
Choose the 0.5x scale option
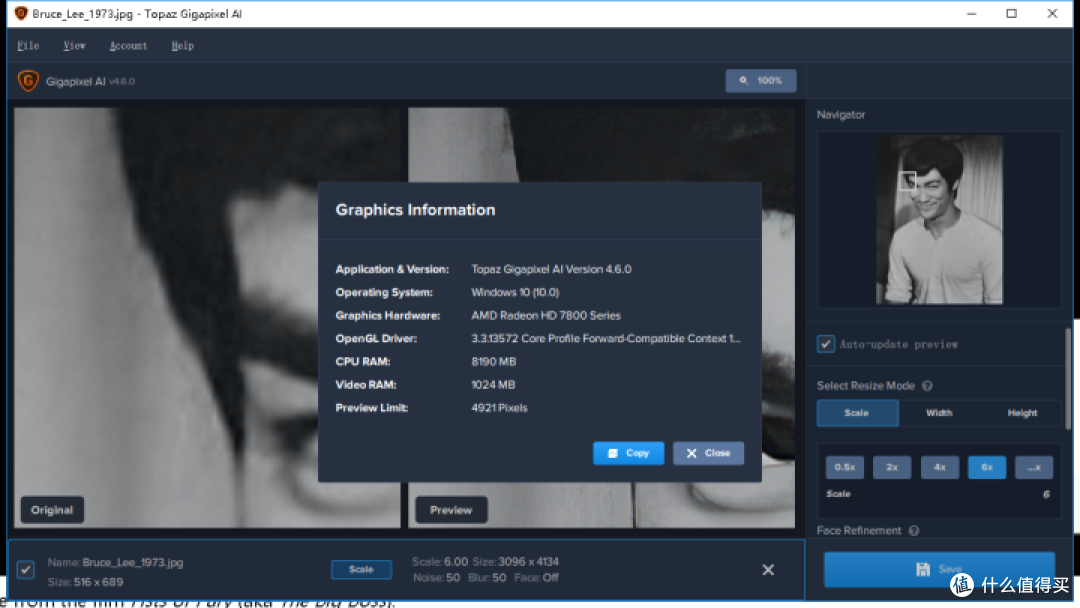tap(844, 467)
